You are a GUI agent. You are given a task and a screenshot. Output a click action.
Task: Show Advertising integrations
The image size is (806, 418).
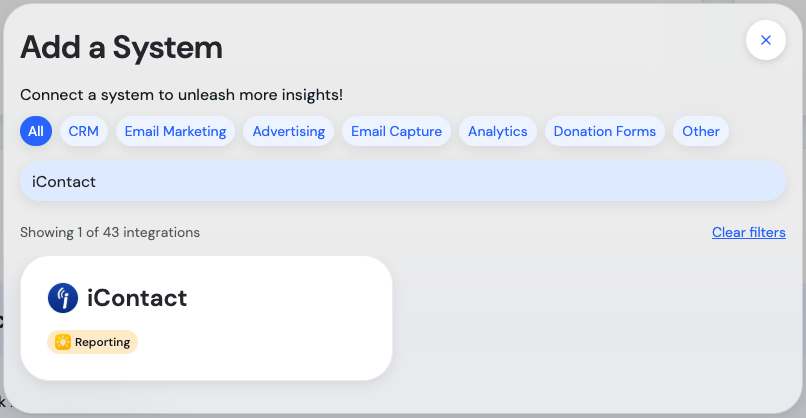pyautogui.click(x=288, y=131)
